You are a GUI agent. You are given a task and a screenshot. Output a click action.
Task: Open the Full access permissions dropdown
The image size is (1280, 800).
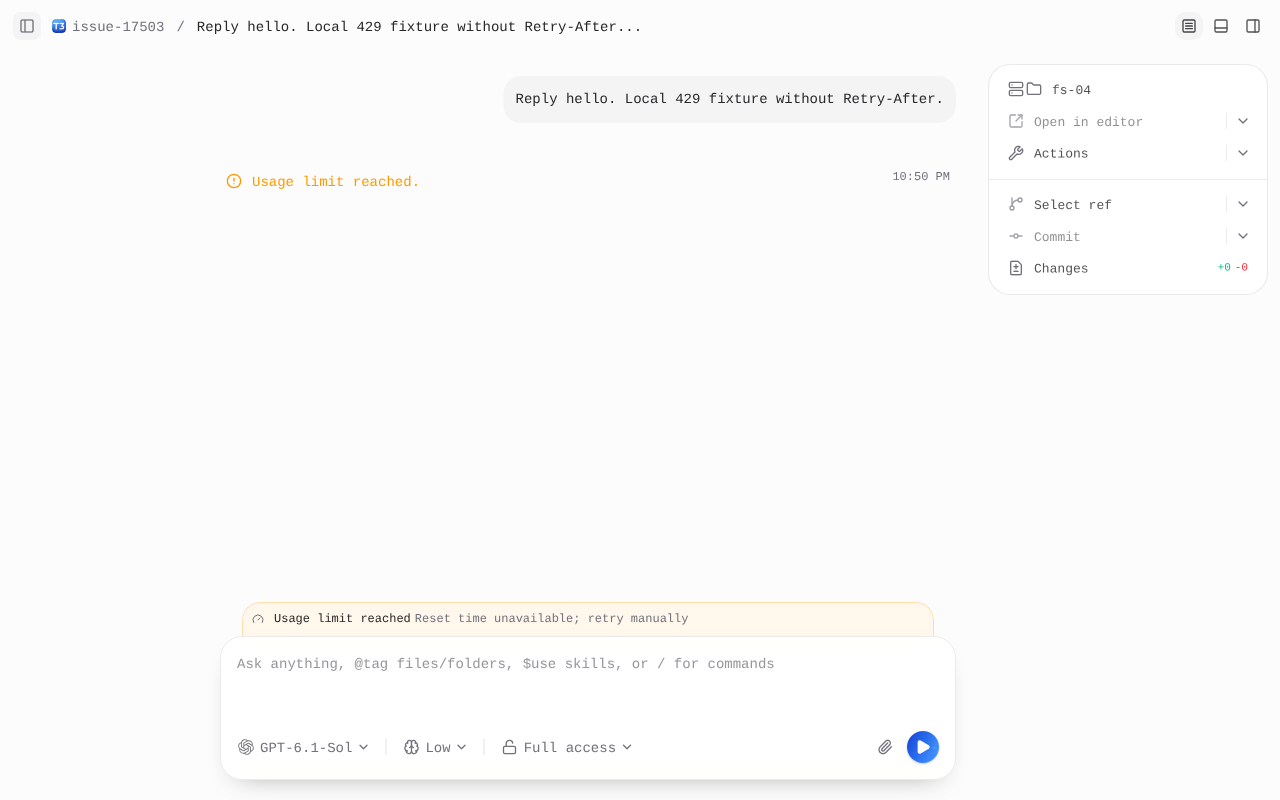[x=567, y=747]
